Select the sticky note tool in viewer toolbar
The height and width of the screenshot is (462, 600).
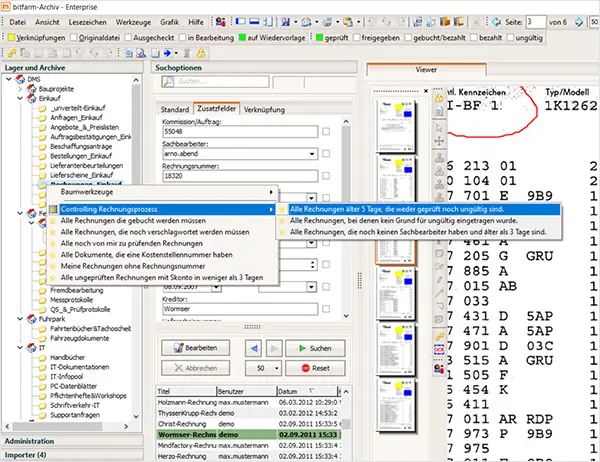[x=439, y=253]
